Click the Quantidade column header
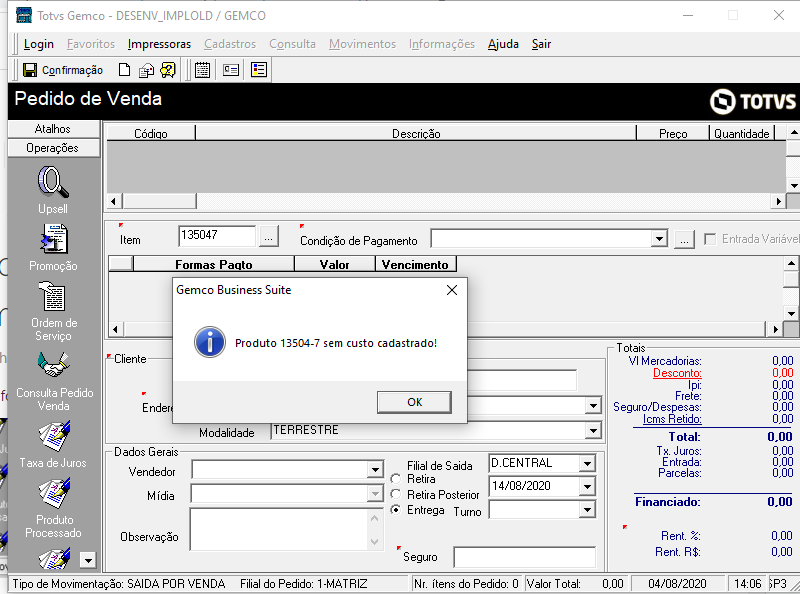Viewport: 800px width, 594px height. click(x=741, y=134)
